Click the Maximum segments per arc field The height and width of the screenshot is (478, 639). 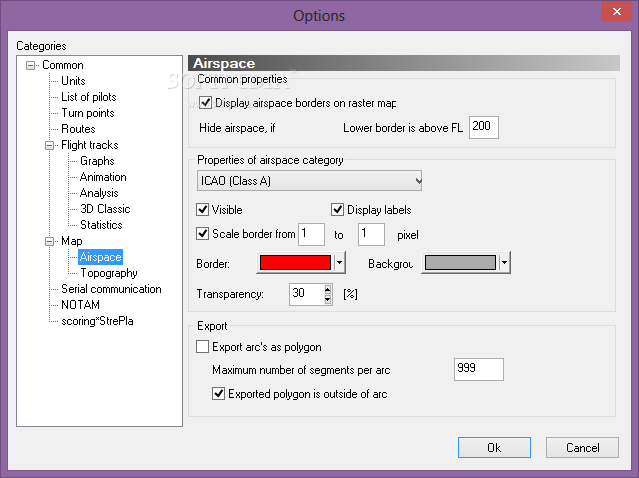pos(479,369)
